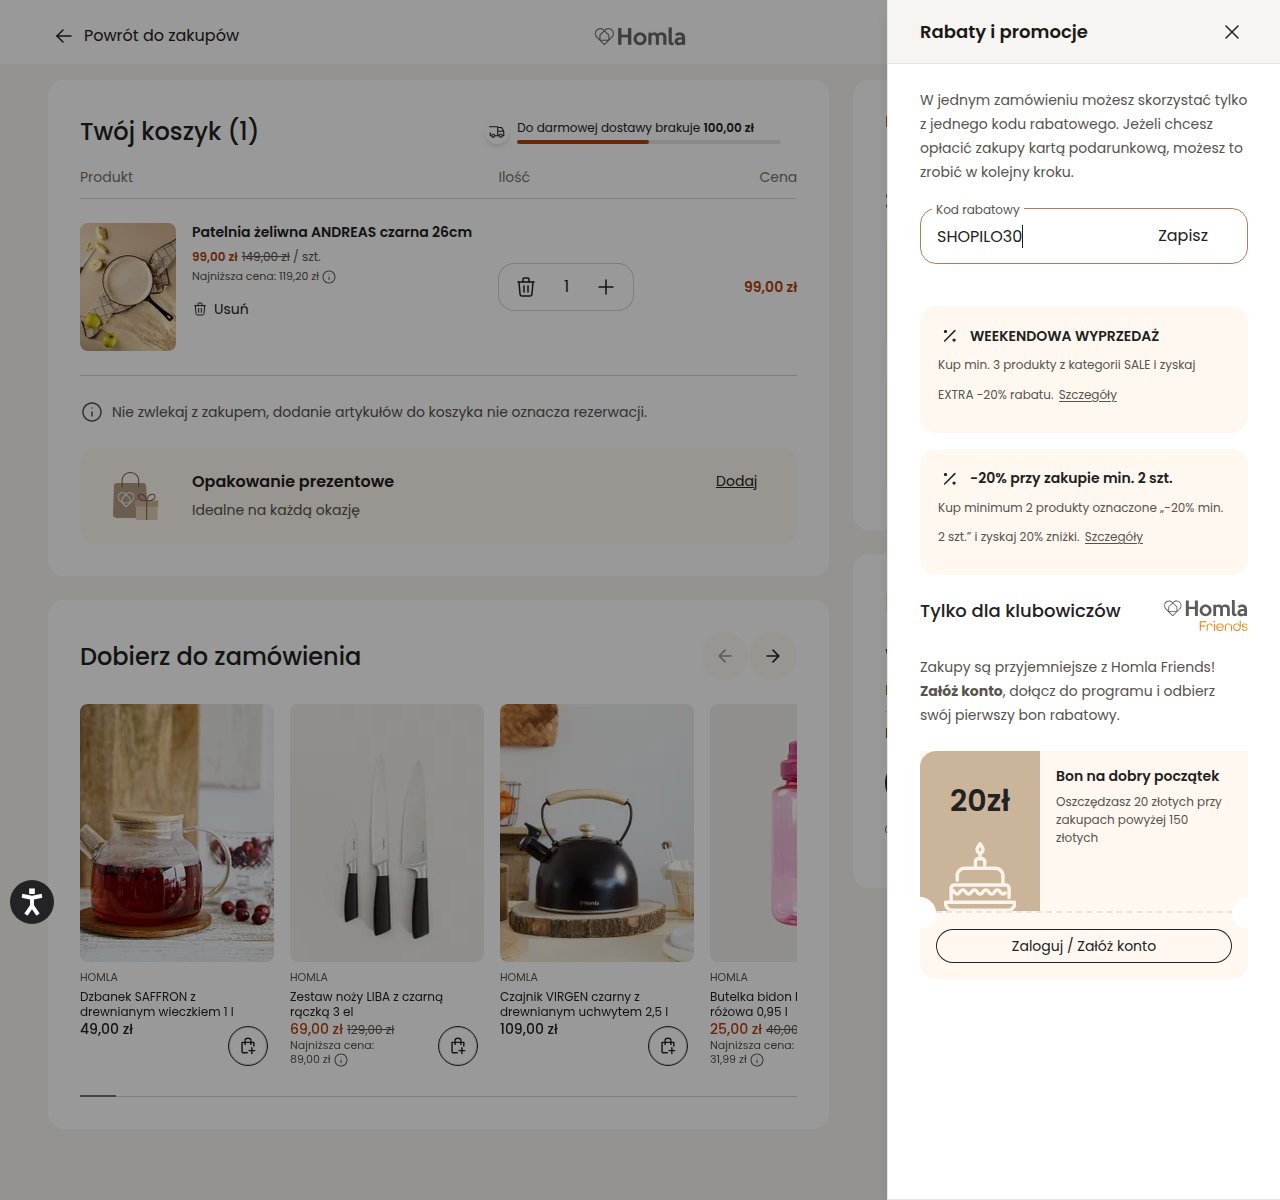Viewport: 1280px width, 1200px height.
Task: Click the 109,00 zł price of Czajnik VIRGEN
Action: 529,1029
